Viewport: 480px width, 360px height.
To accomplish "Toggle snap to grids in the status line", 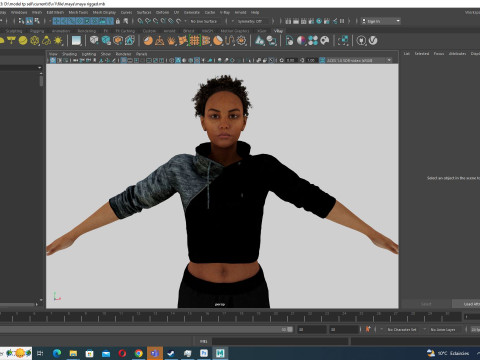I will click(x=140, y=21).
